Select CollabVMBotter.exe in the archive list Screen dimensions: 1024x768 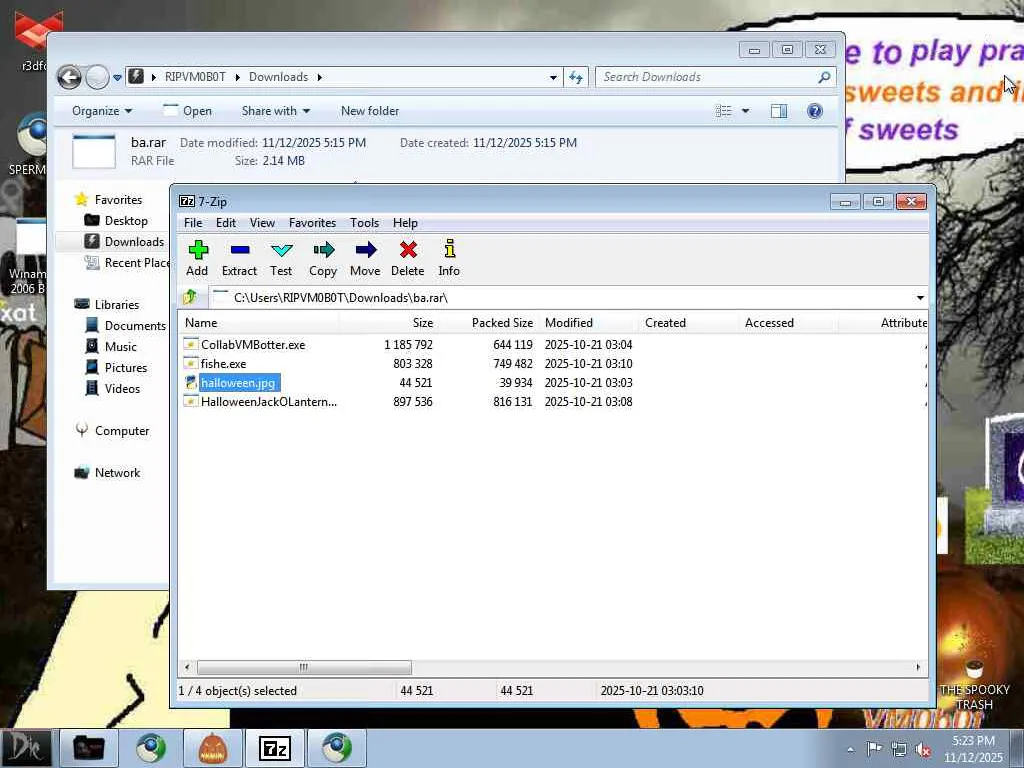point(253,344)
